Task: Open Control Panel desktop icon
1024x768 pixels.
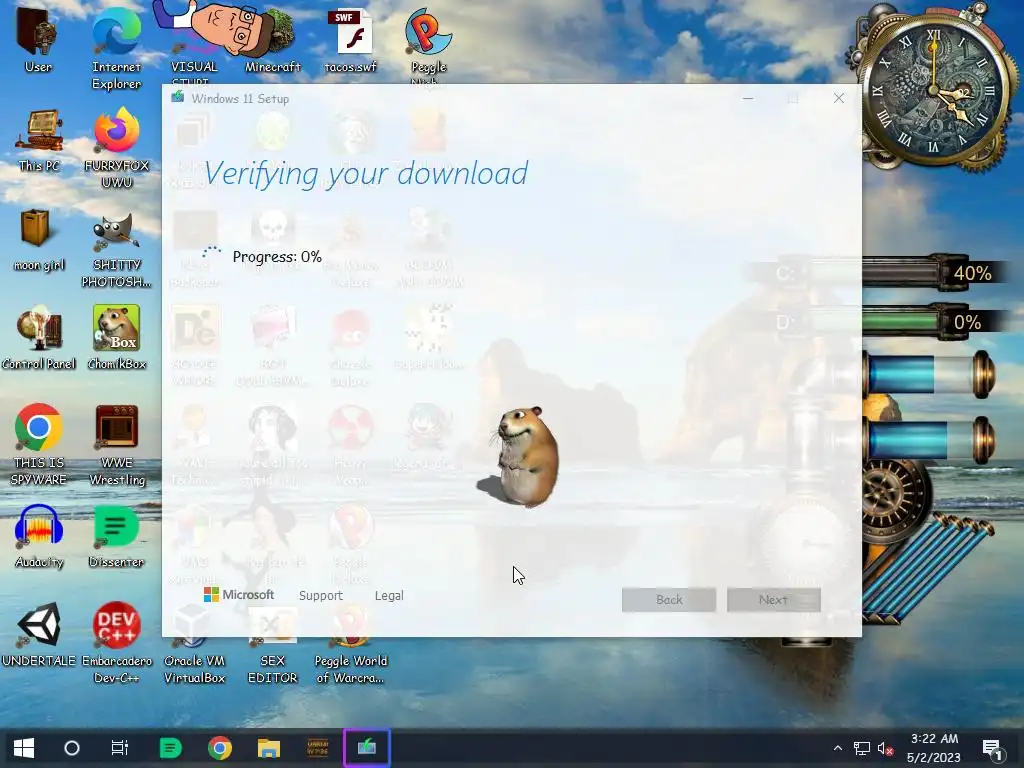Action: click(39, 338)
